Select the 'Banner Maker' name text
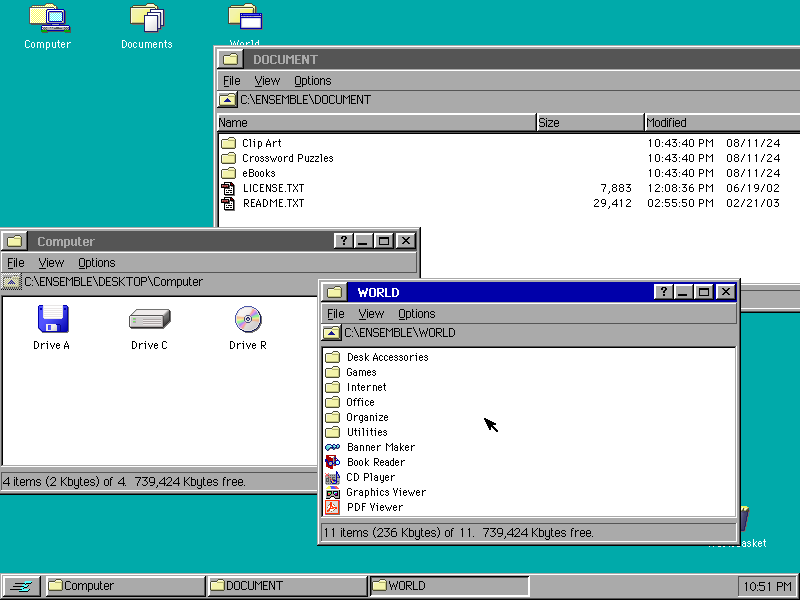The width and height of the screenshot is (800, 600). point(381,447)
